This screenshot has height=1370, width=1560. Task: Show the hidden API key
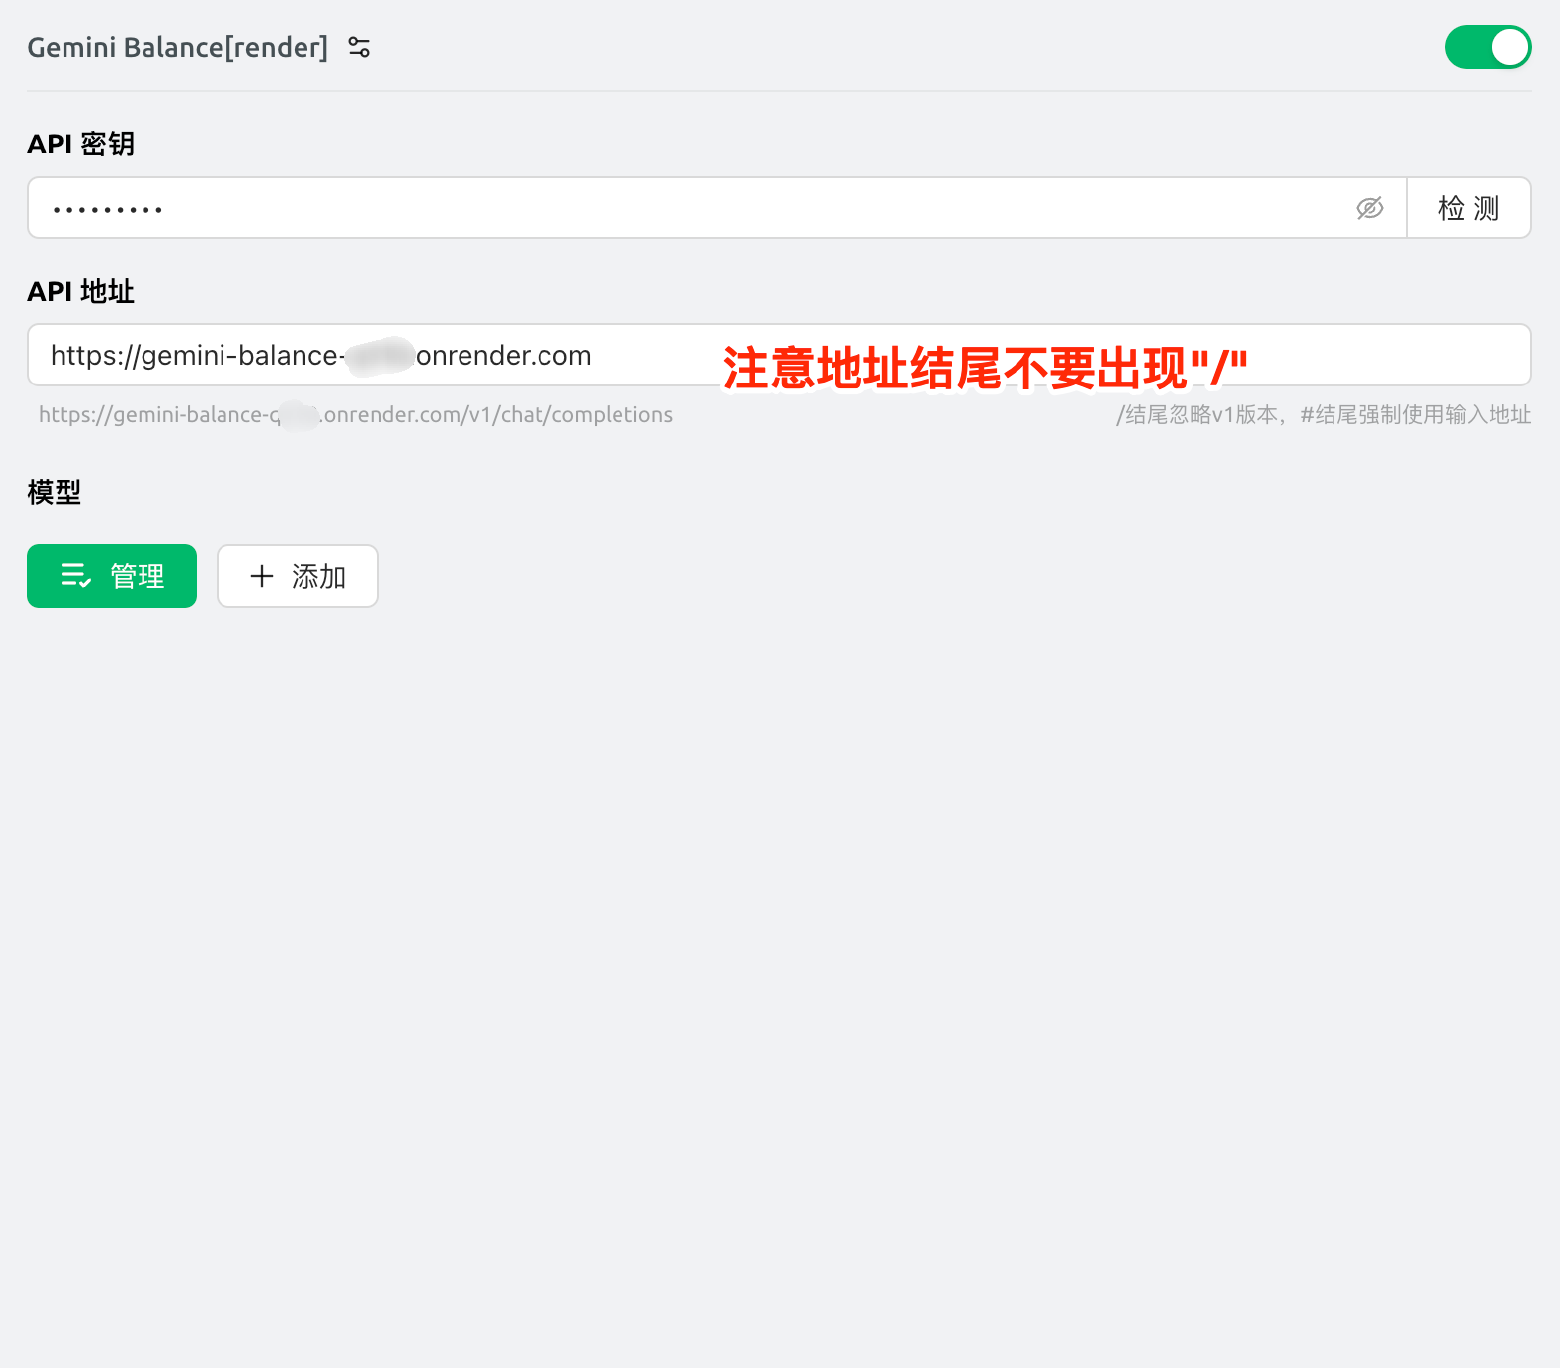tap(1369, 208)
